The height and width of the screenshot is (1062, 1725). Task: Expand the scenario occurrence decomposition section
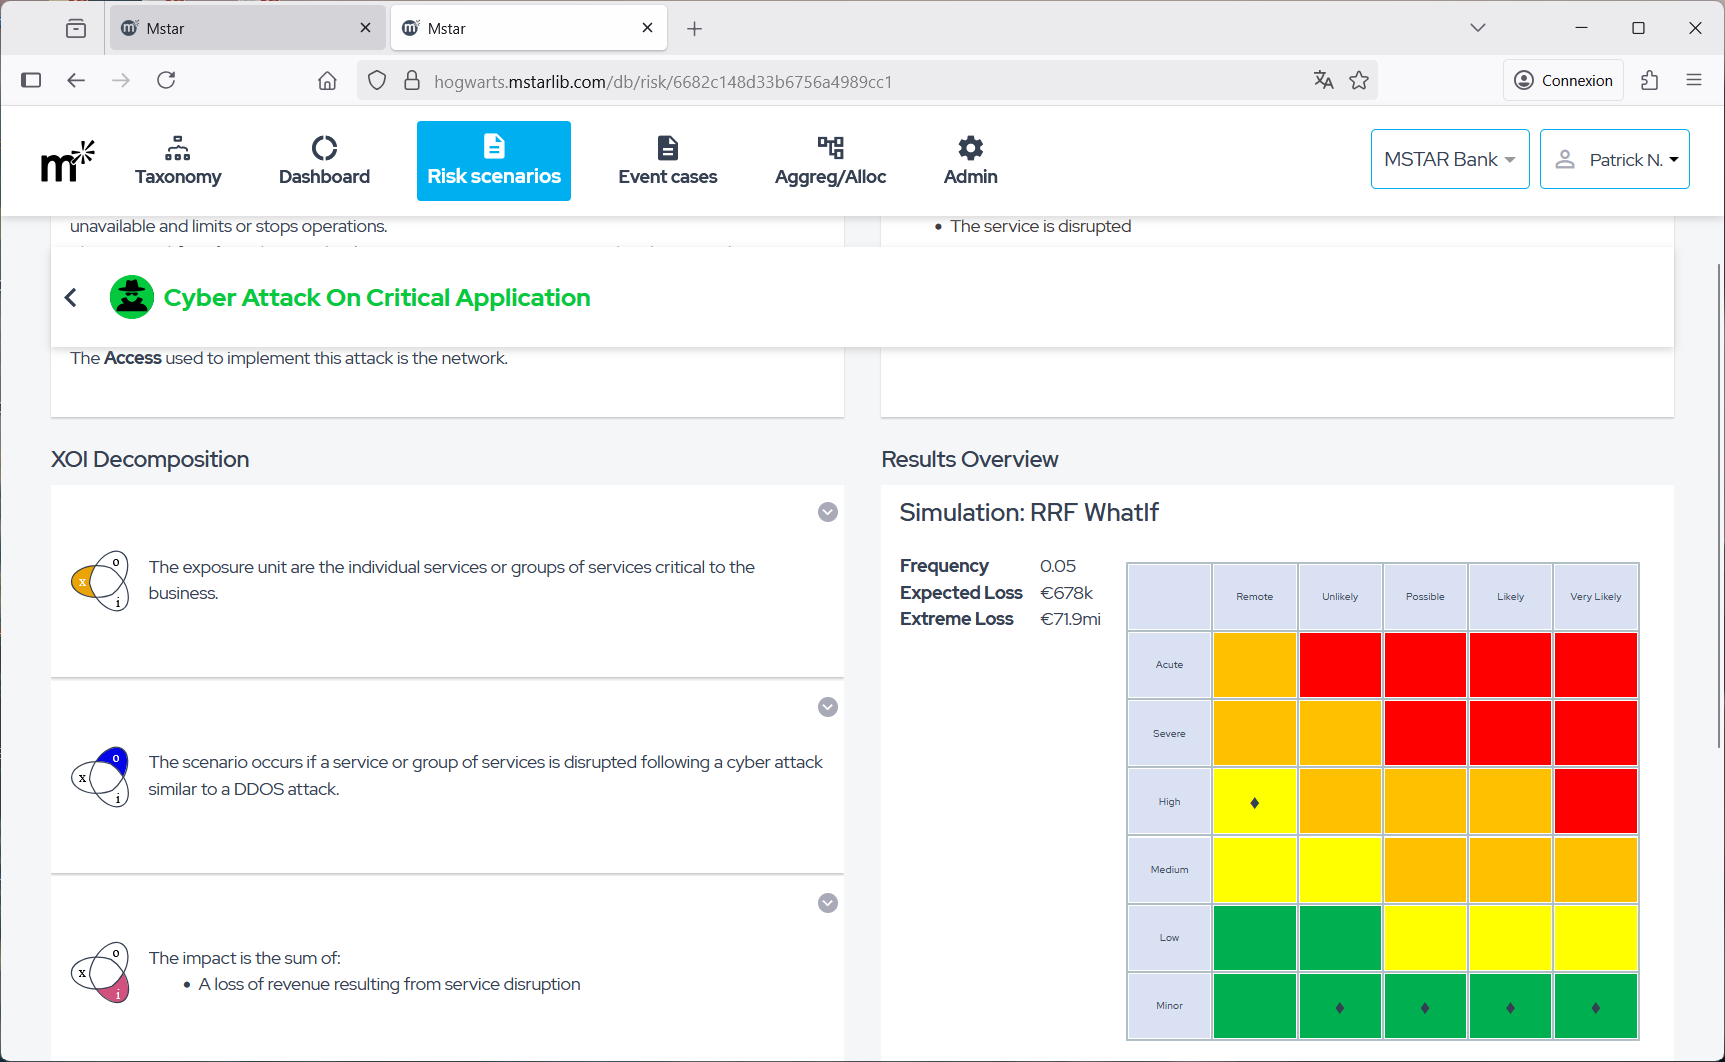[x=828, y=707]
